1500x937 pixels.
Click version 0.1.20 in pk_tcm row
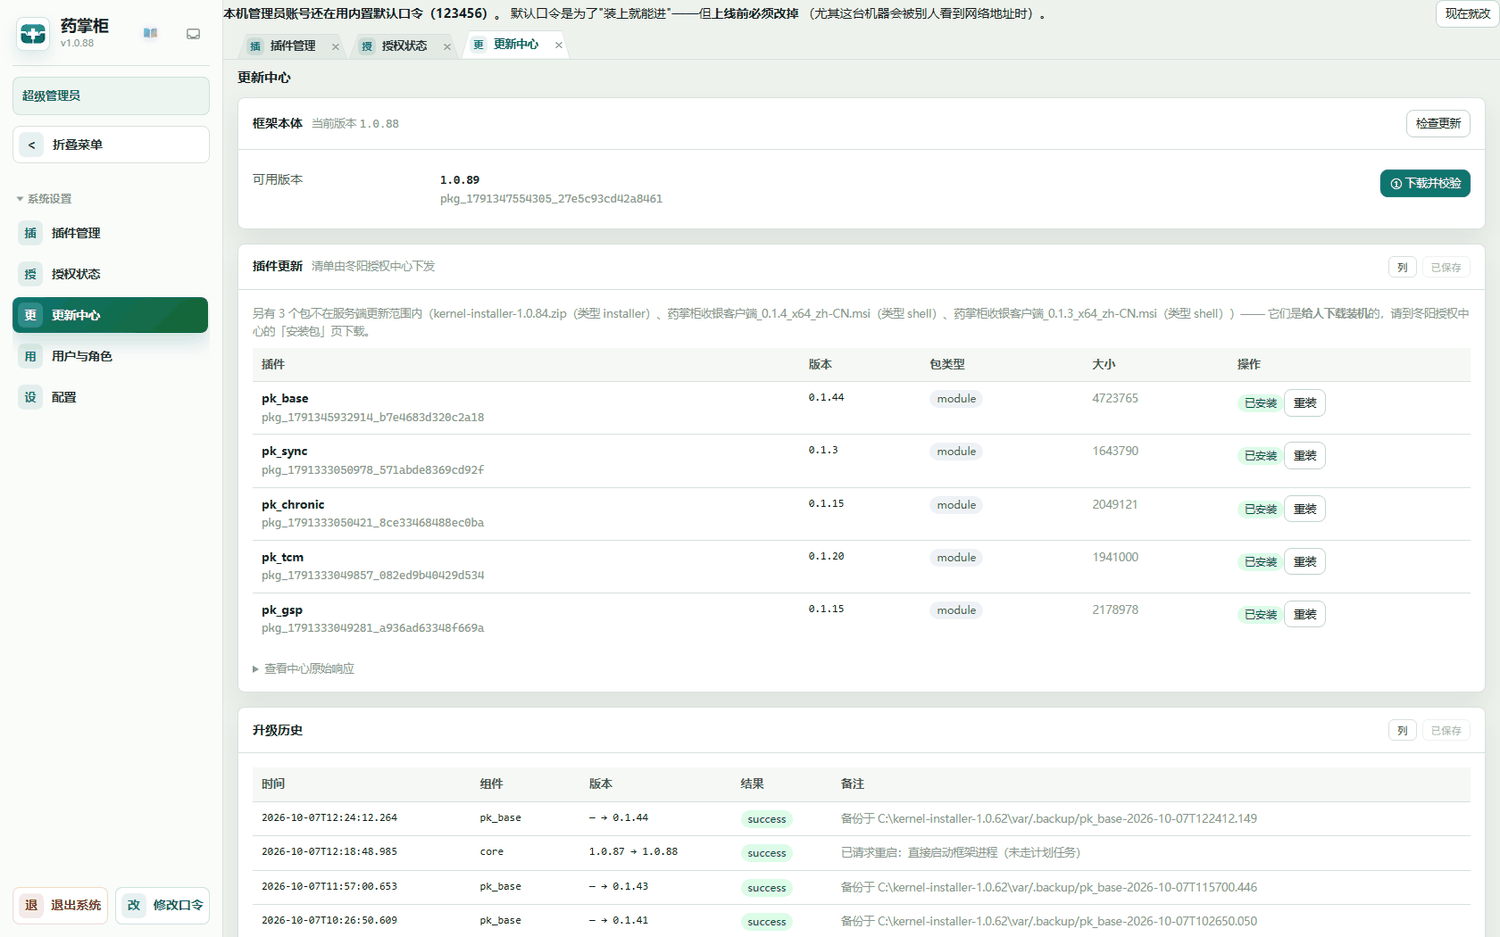(826, 556)
